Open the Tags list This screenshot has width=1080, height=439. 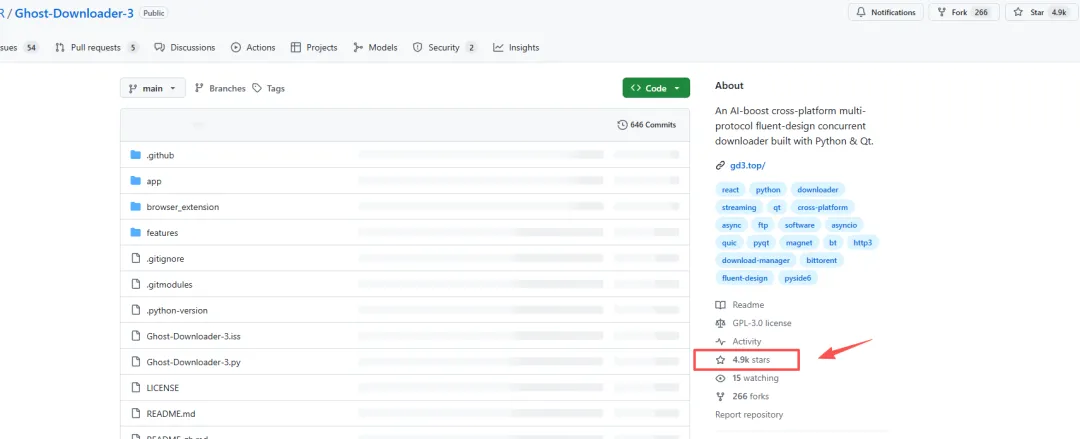click(268, 88)
